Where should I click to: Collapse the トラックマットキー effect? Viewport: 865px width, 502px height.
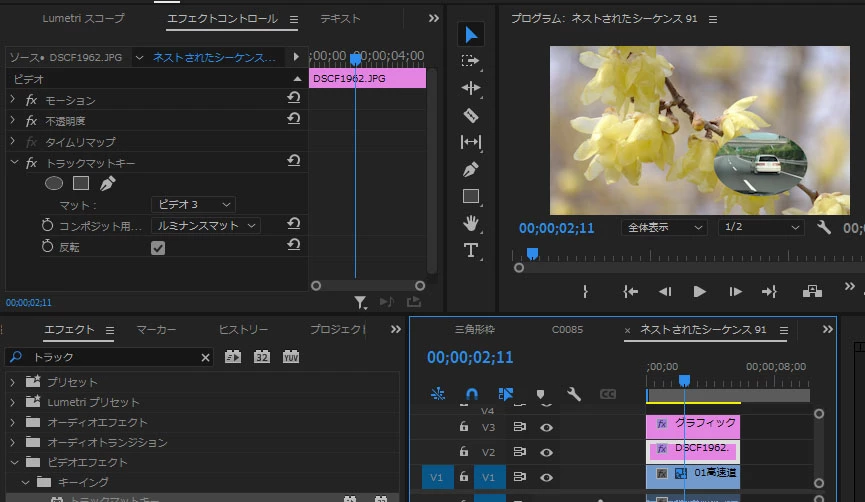(14, 162)
